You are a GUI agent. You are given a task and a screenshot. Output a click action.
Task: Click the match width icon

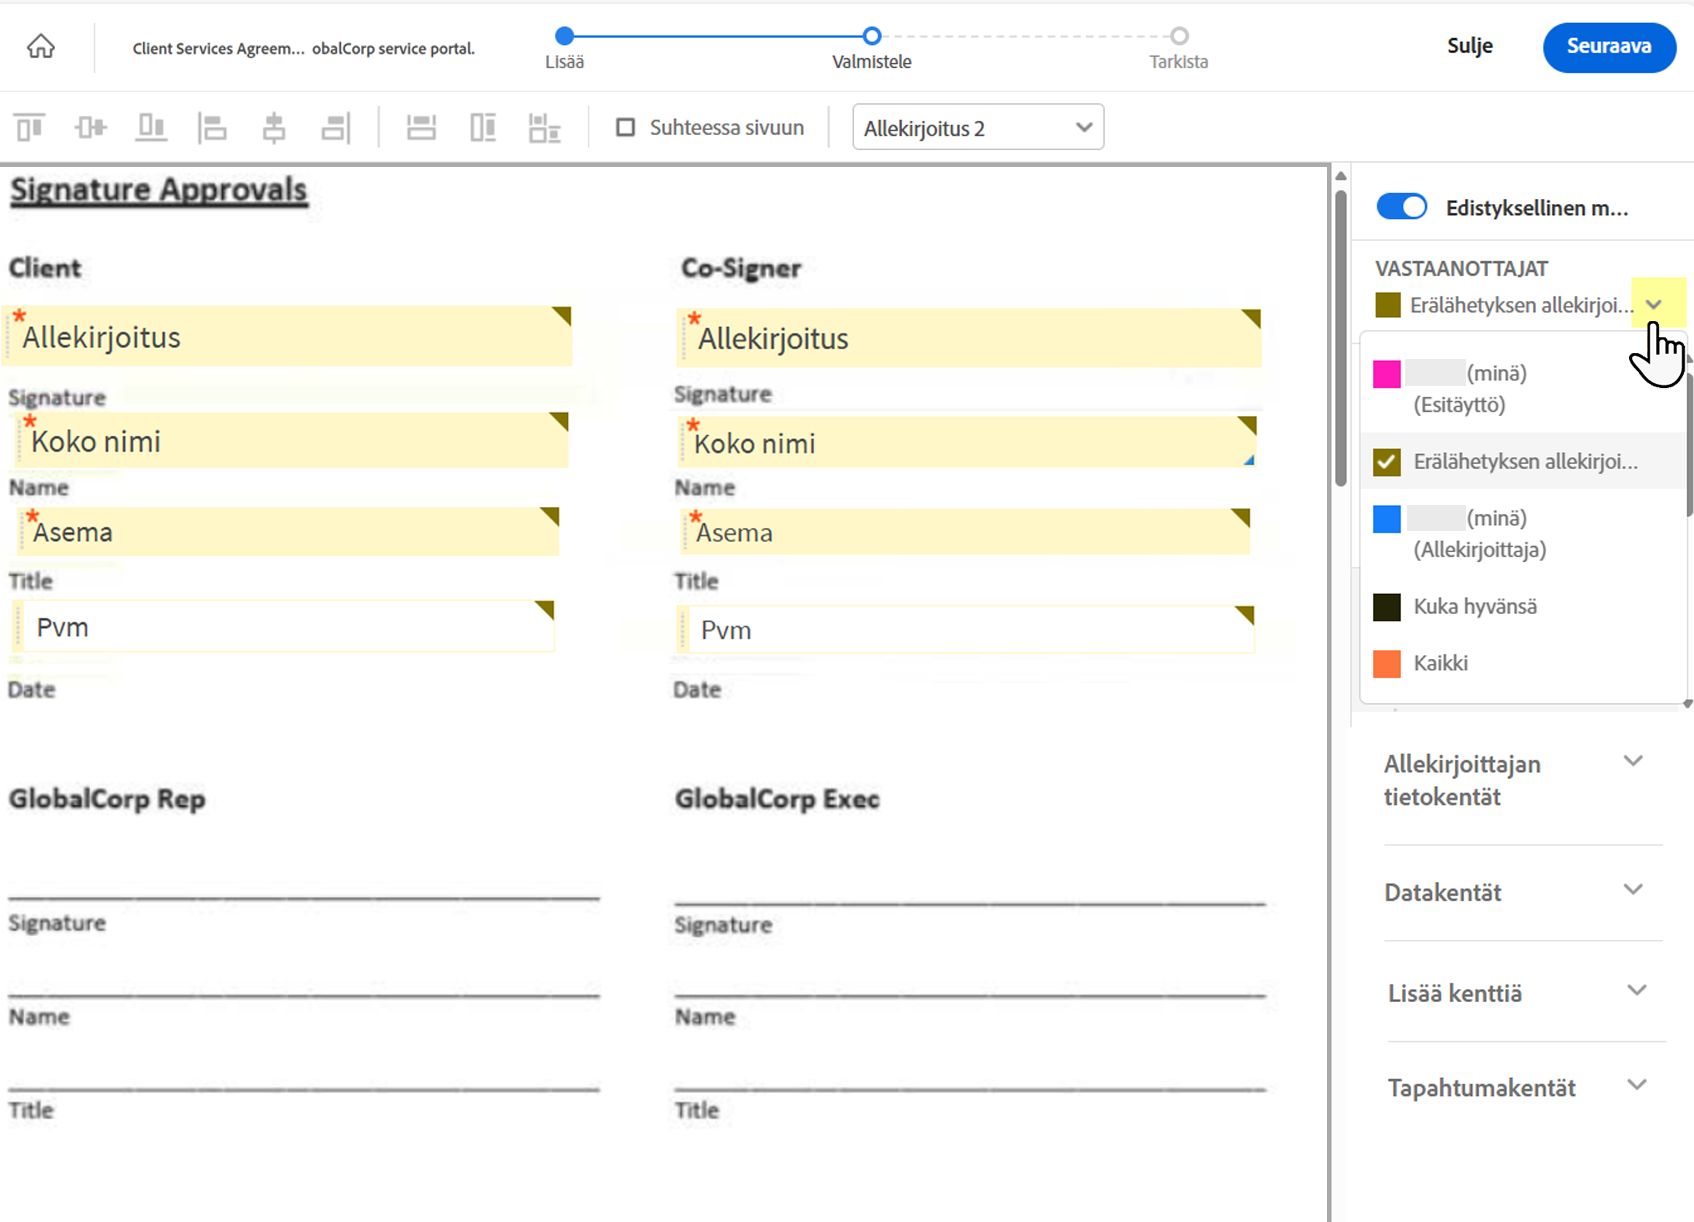[421, 128]
